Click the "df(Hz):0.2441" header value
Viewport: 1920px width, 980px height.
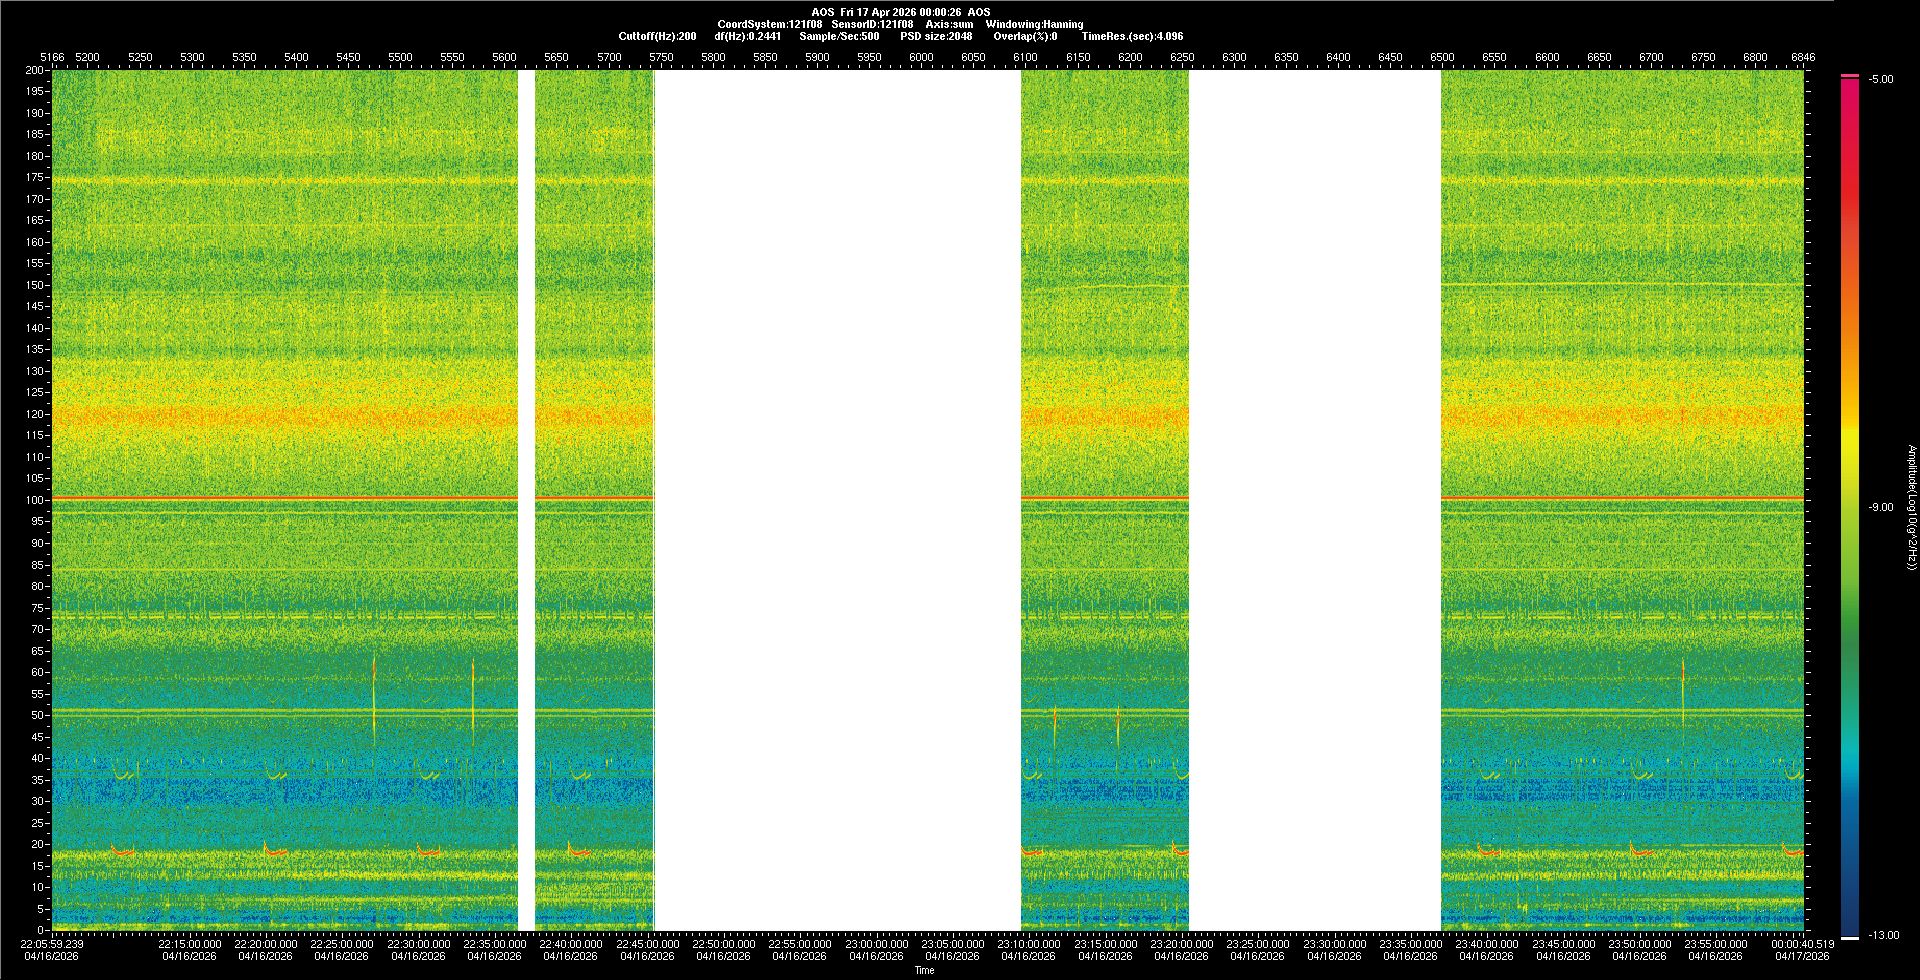(748, 36)
